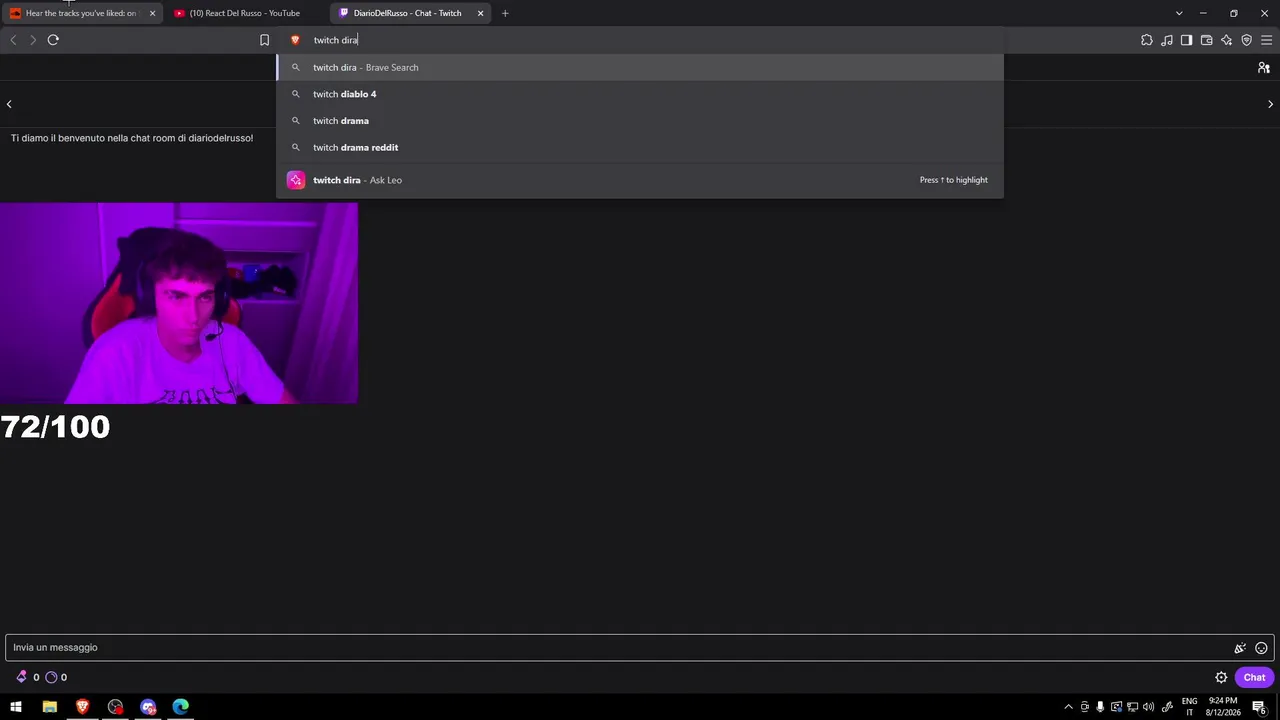This screenshot has width=1280, height=720.
Task: Open the taskbar clock showing 9:24 PM
Action: (x=1223, y=707)
